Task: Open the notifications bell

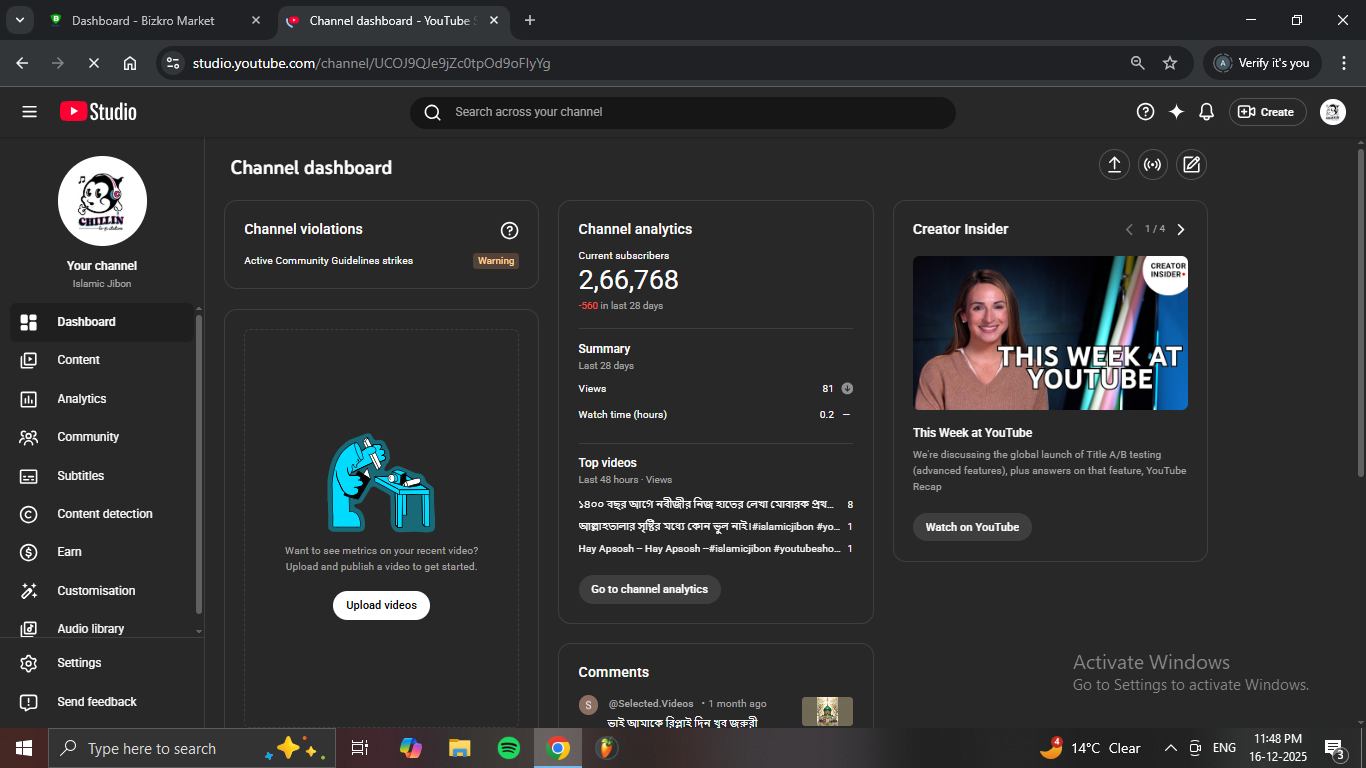Action: [x=1206, y=112]
